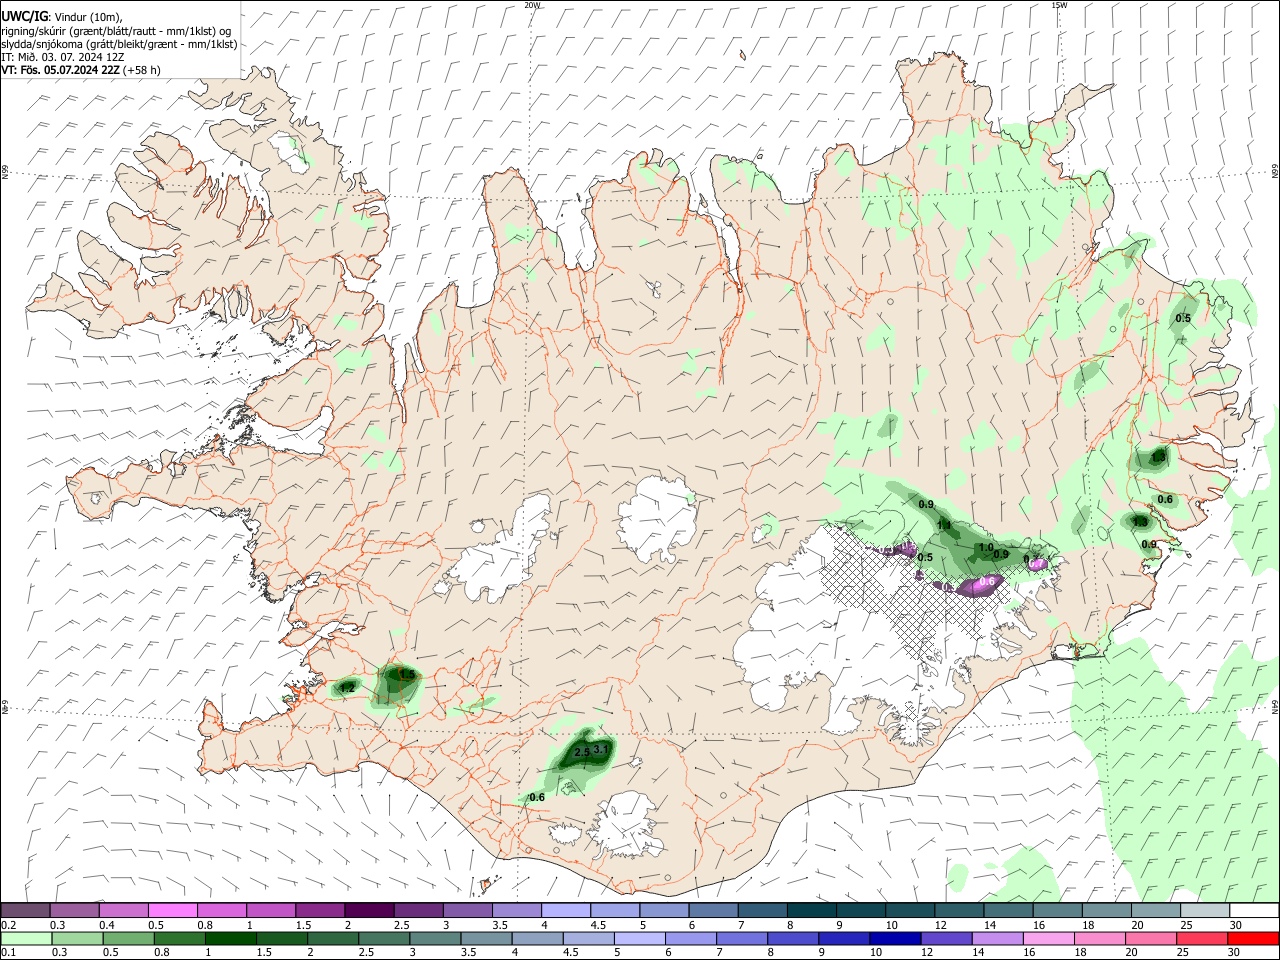Click the "1.5" rain value in the southwest
This screenshot has height=960, width=1280.
tap(407, 675)
